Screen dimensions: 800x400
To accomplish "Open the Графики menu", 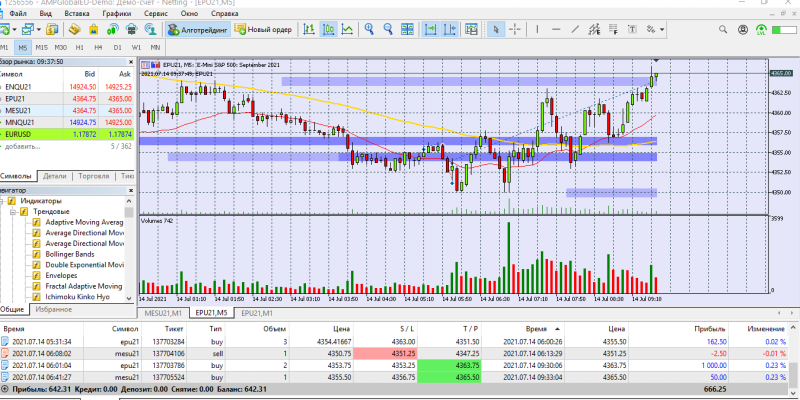I will point(116,13).
